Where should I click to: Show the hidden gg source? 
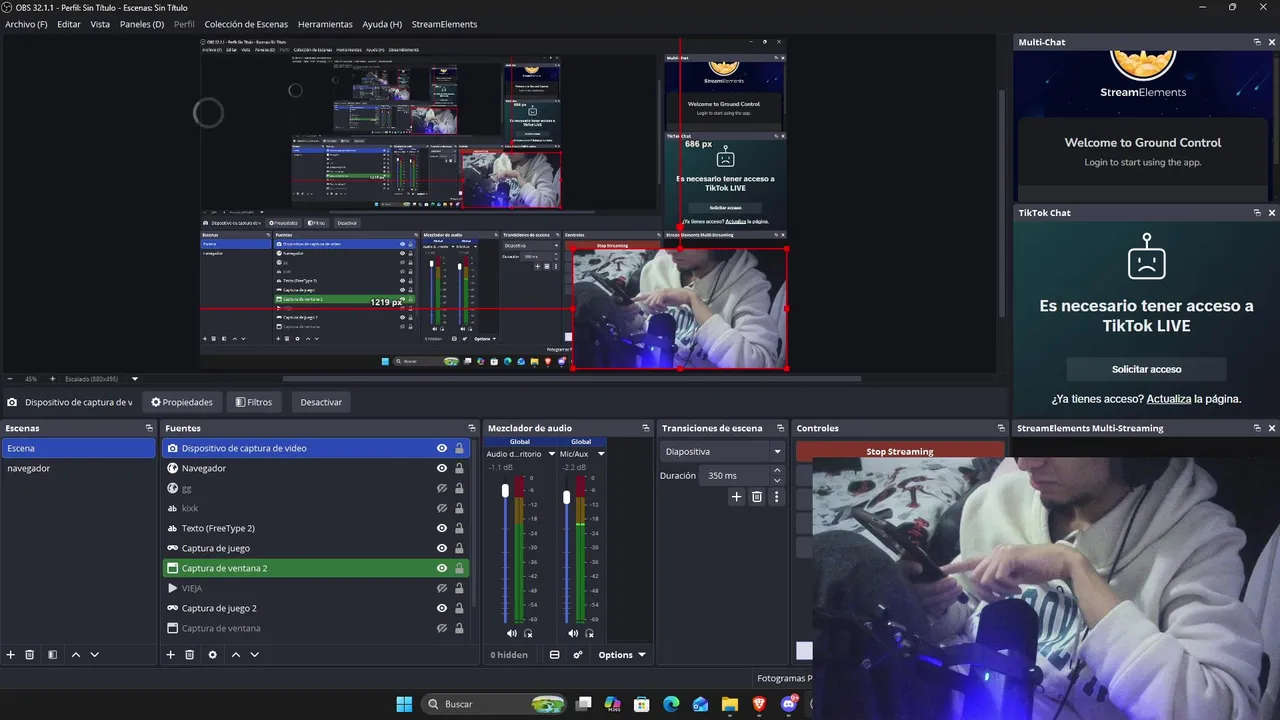442,488
